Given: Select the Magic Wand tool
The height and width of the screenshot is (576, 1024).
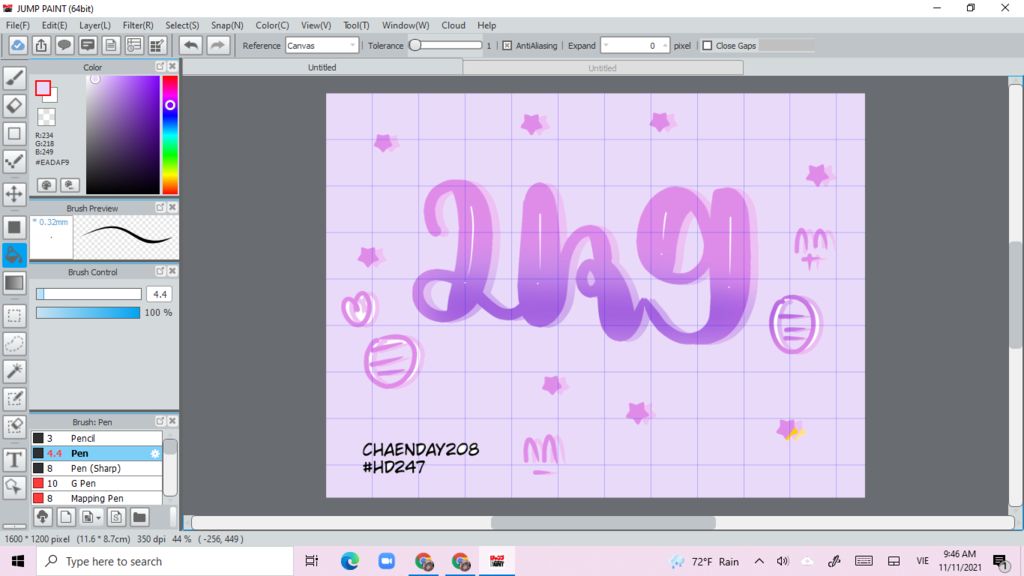Looking at the screenshot, I should tap(14, 371).
